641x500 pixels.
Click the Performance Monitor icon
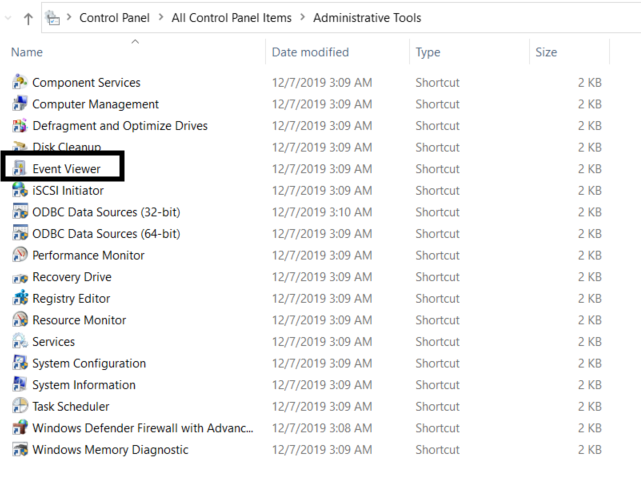click(x=20, y=255)
